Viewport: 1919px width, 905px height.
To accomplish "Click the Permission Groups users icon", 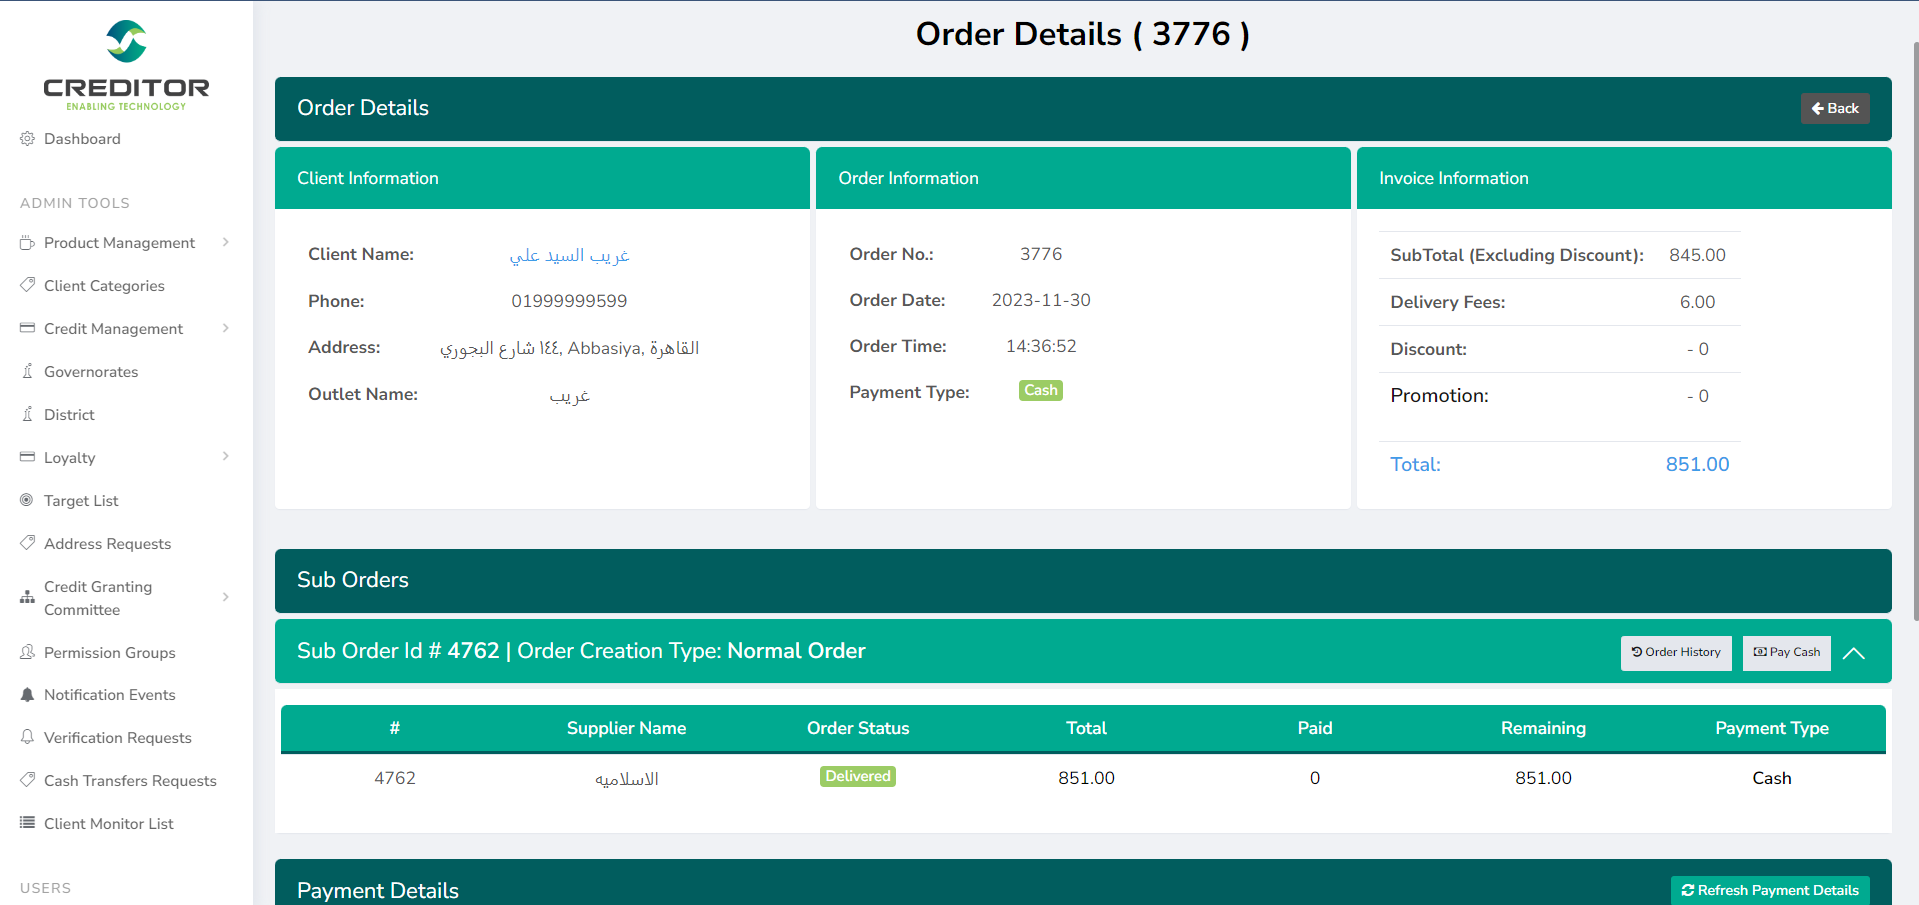I will (27, 652).
